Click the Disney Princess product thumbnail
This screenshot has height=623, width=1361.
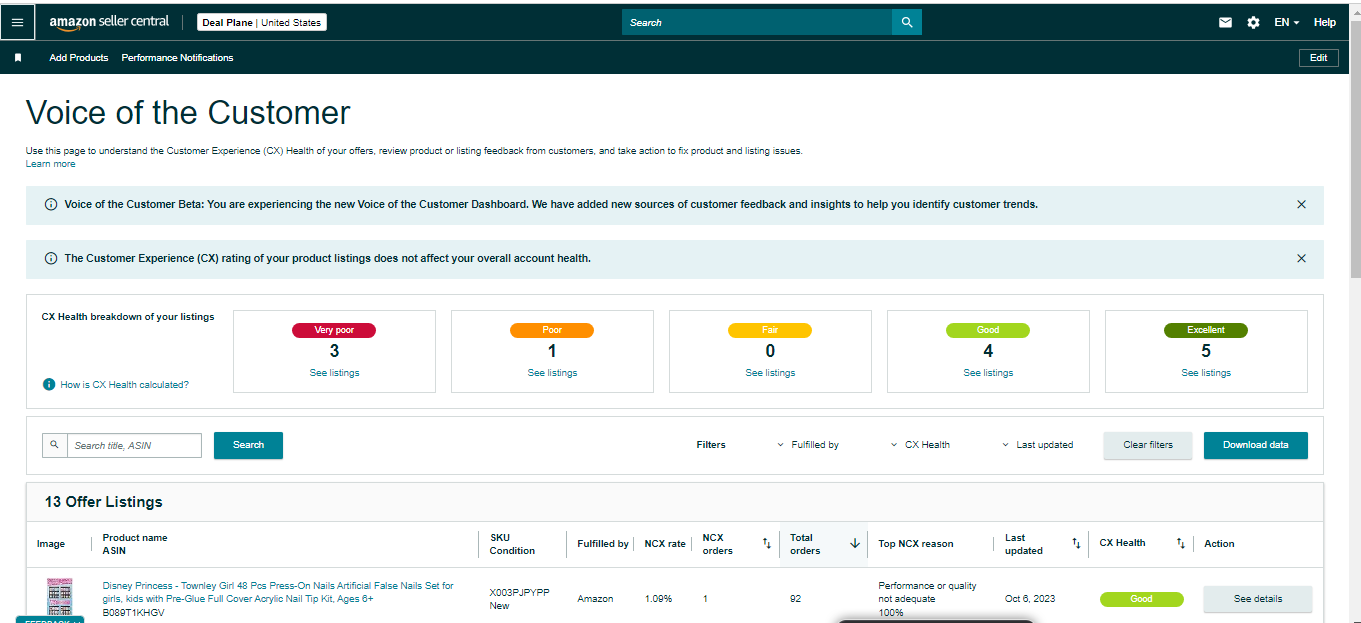[x=60, y=599]
